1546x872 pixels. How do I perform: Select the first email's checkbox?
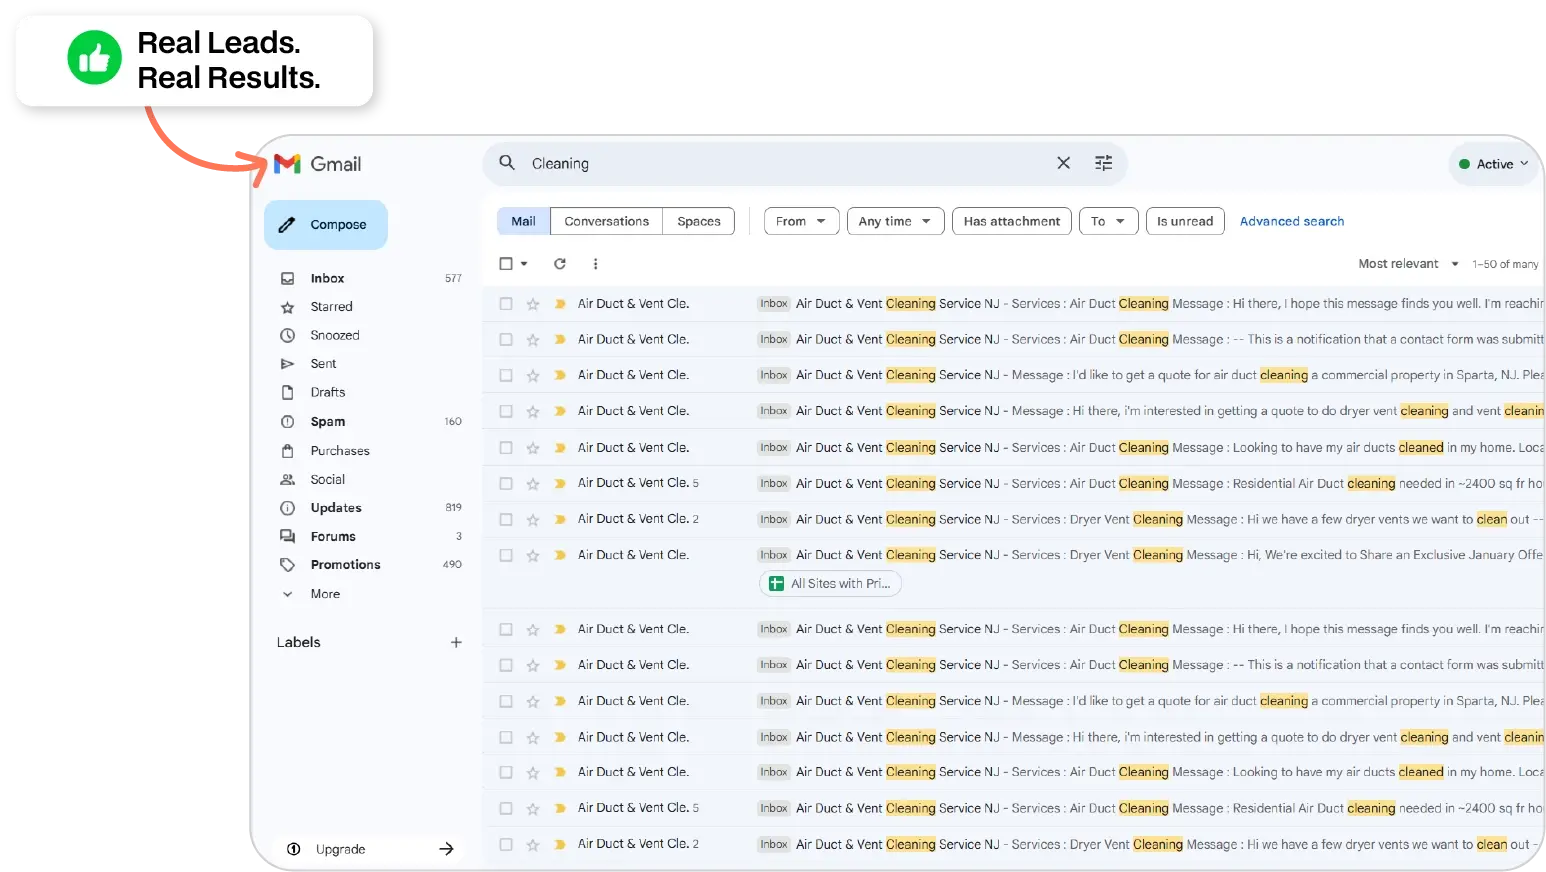pos(505,303)
